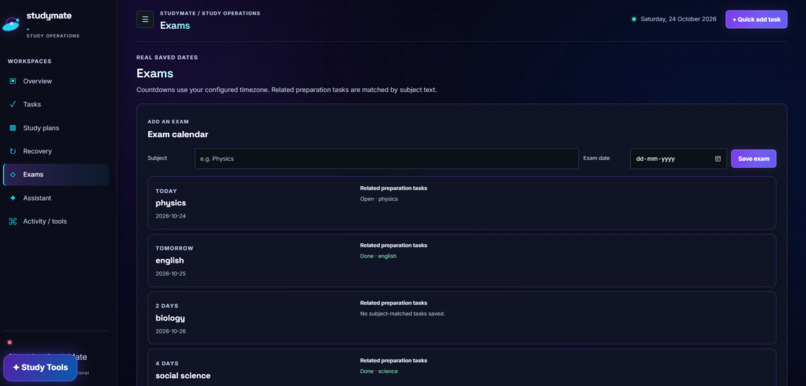Click the STUDYMATE / STUDY OPERATIONS breadcrumb
Viewport: 806px width, 386px height.
click(x=210, y=13)
